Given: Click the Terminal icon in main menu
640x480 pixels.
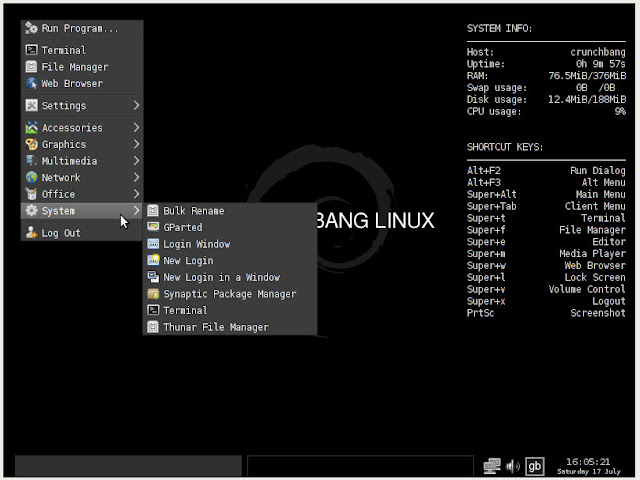Looking at the screenshot, I should (31, 50).
